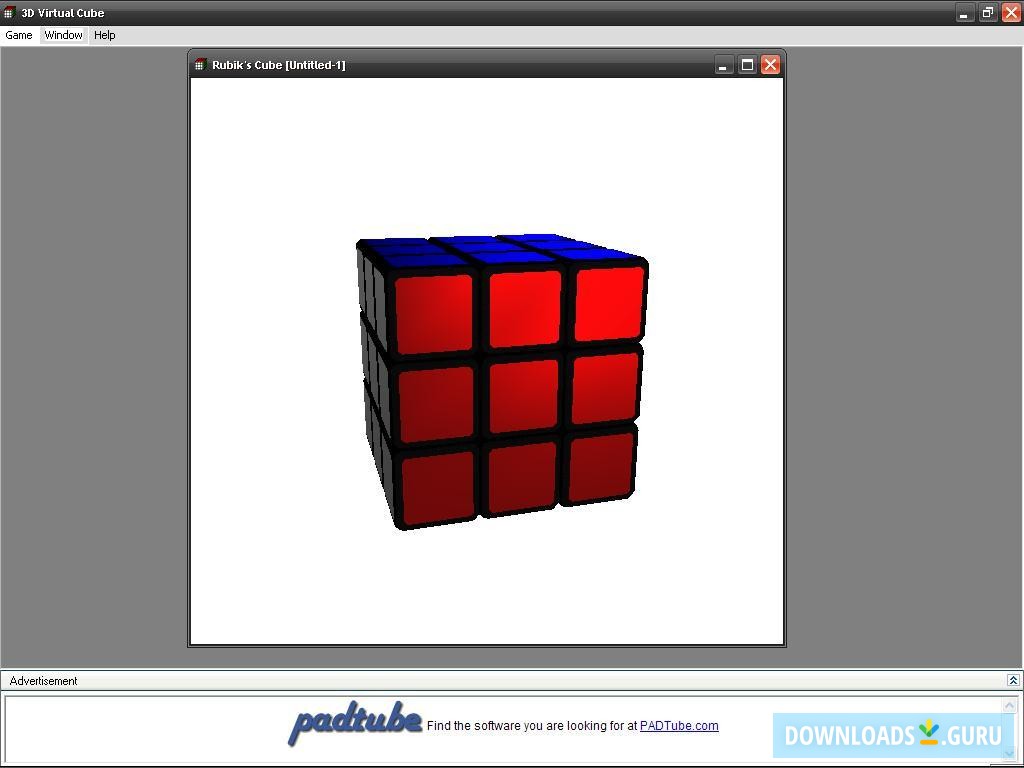
Task: Maximize the Rubik's Cube child window
Action: pyautogui.click(x=747, y=65)
